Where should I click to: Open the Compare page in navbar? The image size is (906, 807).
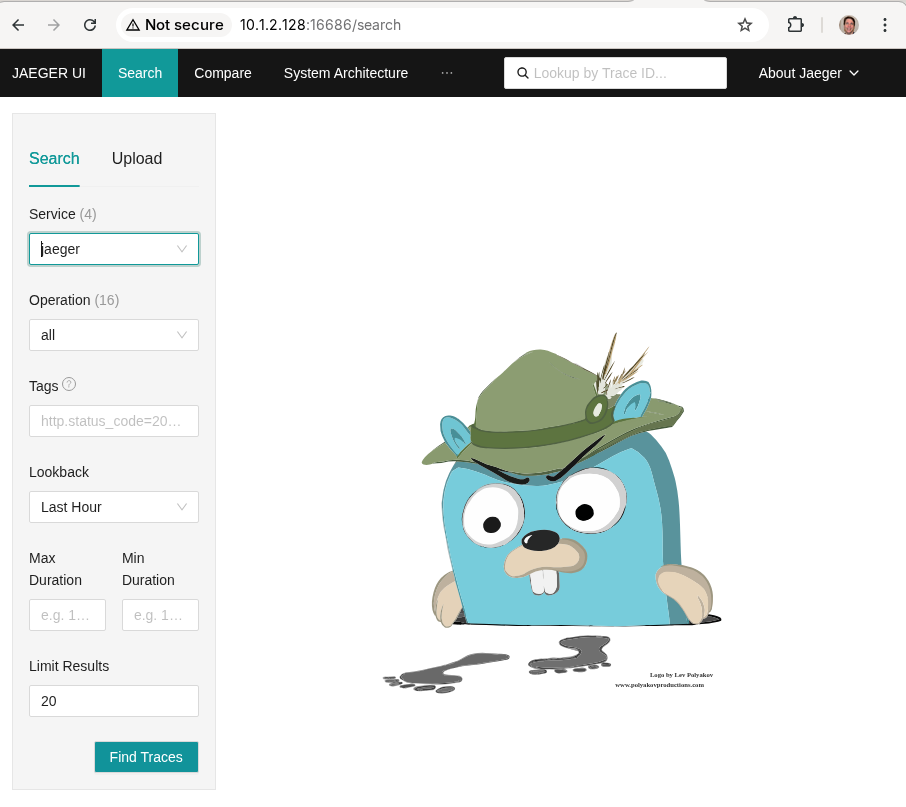coord(222,73)
